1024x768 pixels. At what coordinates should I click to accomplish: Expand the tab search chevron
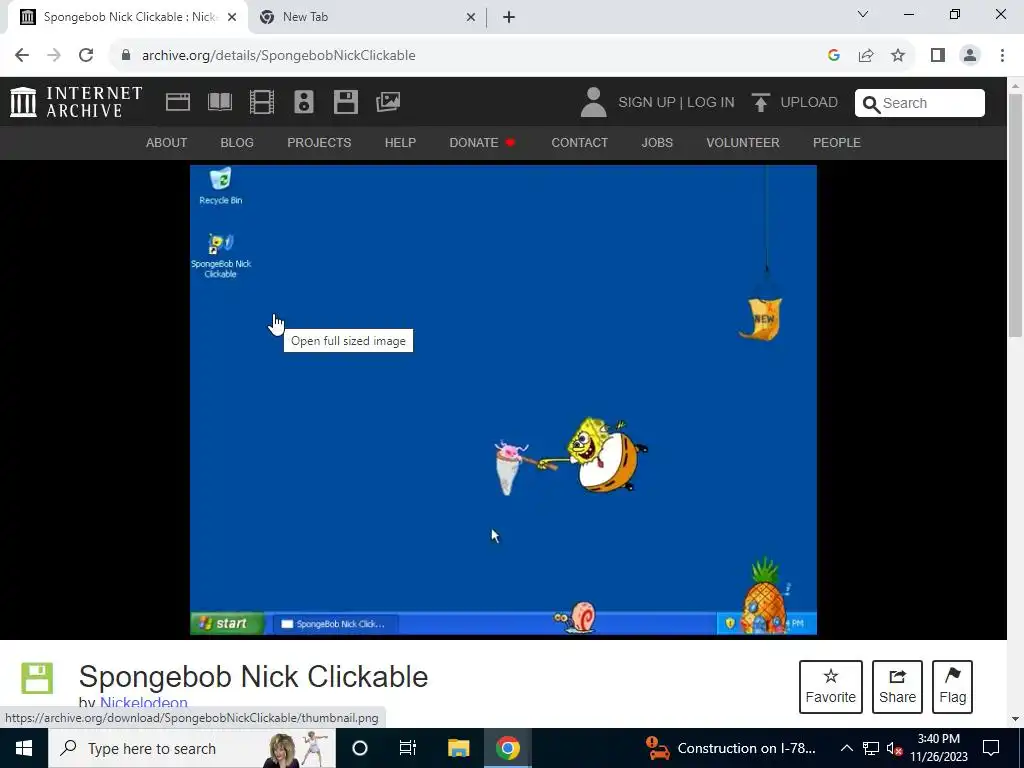click(x=863, y=14)
